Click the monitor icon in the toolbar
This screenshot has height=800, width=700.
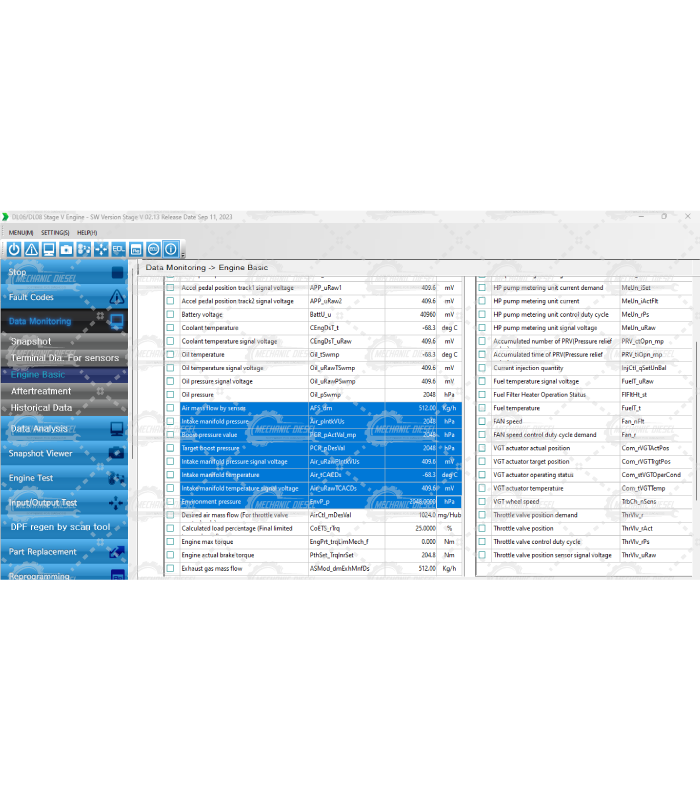[x=48, y=249]
